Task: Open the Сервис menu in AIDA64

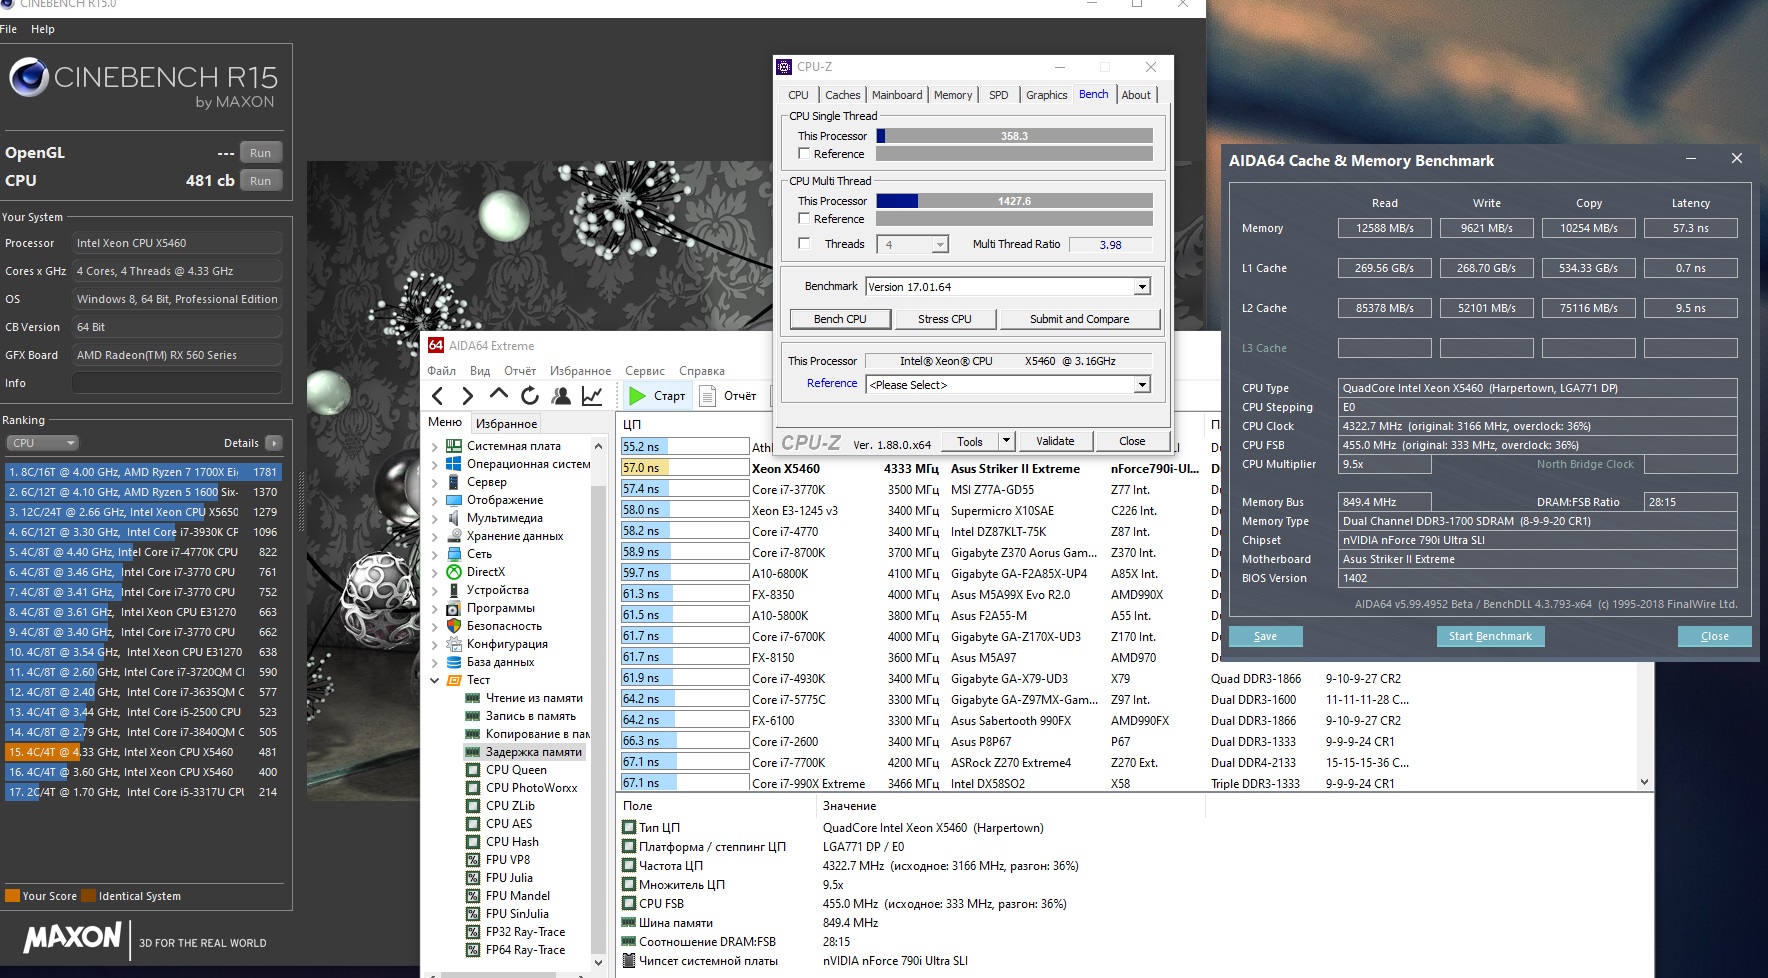Action: point(645,371)
